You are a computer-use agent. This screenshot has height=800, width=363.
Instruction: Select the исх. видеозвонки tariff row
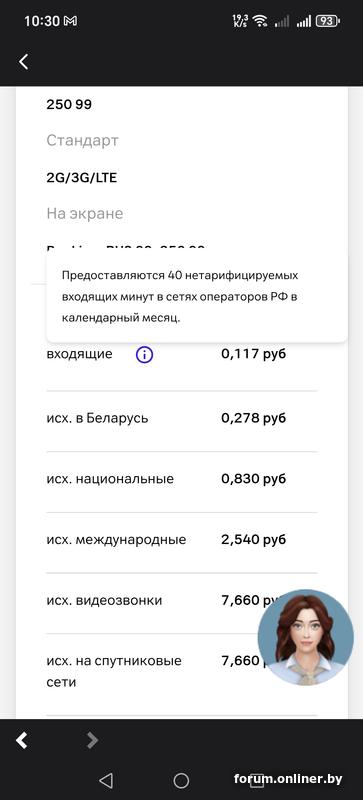181,601
